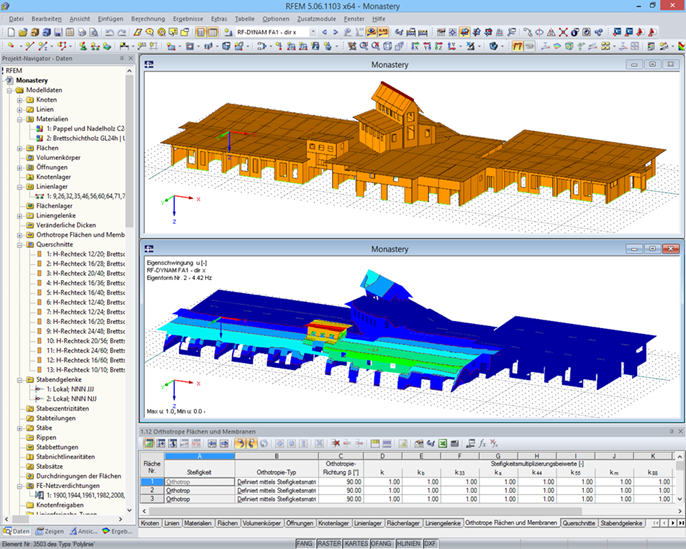Toggle the show values button beside eye

383,32
